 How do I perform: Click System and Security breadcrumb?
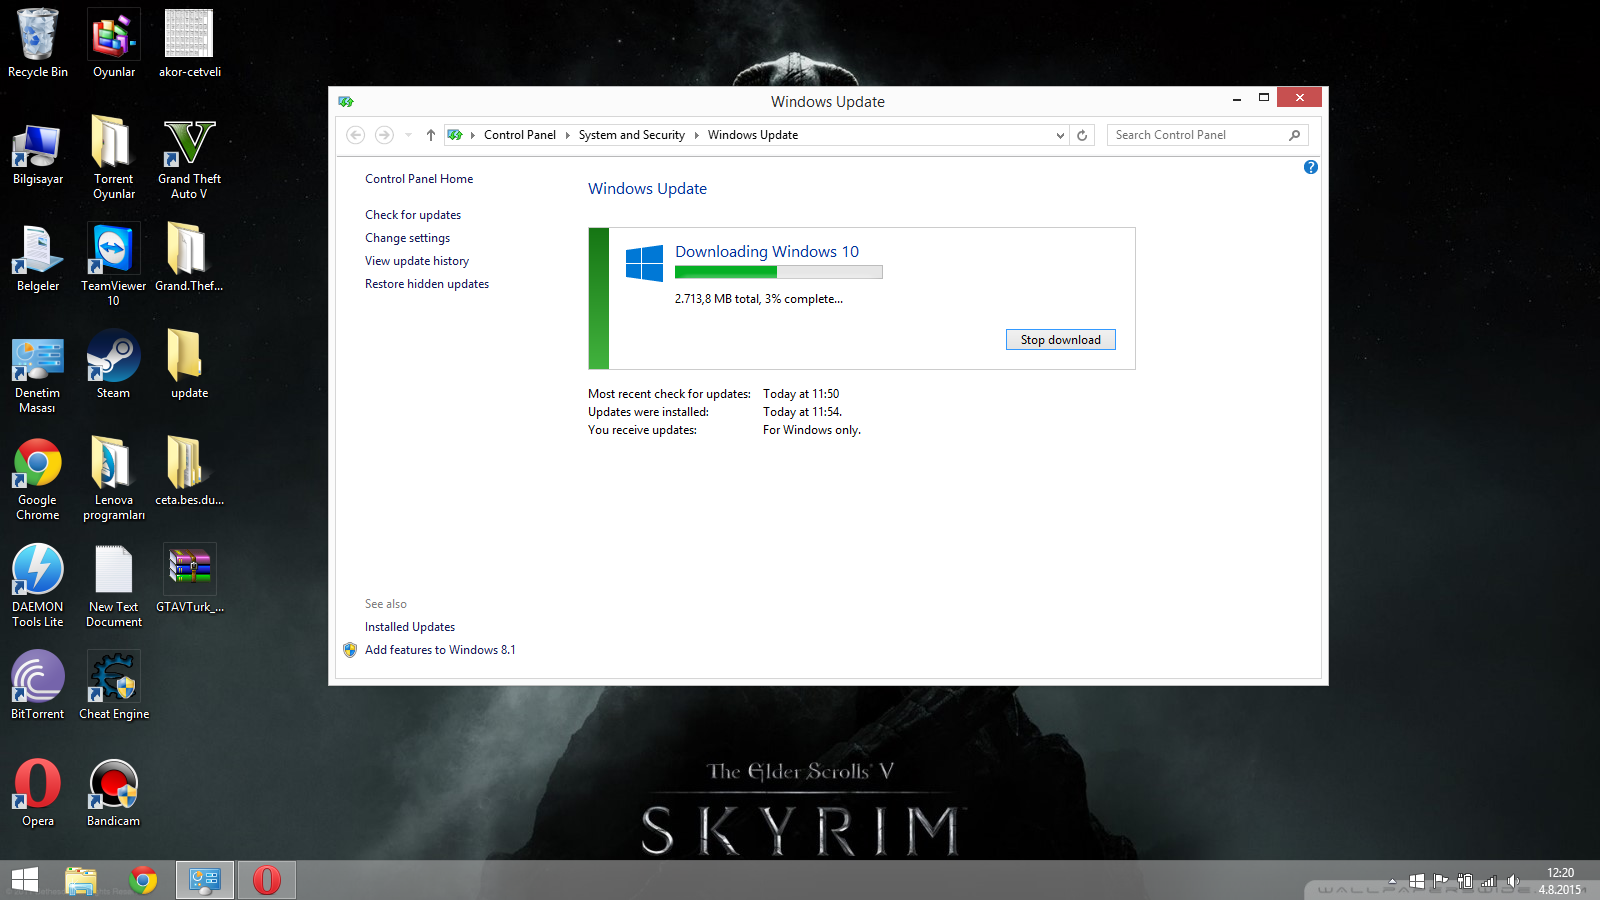pos(631,135)
